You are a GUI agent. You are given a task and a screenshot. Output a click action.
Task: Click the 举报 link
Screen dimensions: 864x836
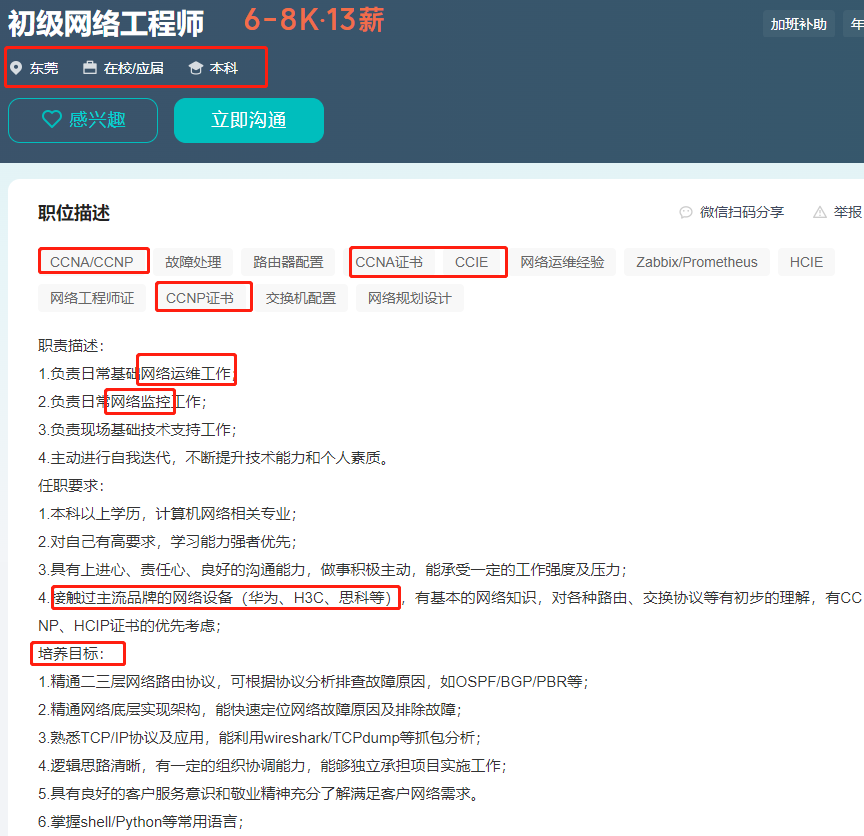(x=847, y=212)
